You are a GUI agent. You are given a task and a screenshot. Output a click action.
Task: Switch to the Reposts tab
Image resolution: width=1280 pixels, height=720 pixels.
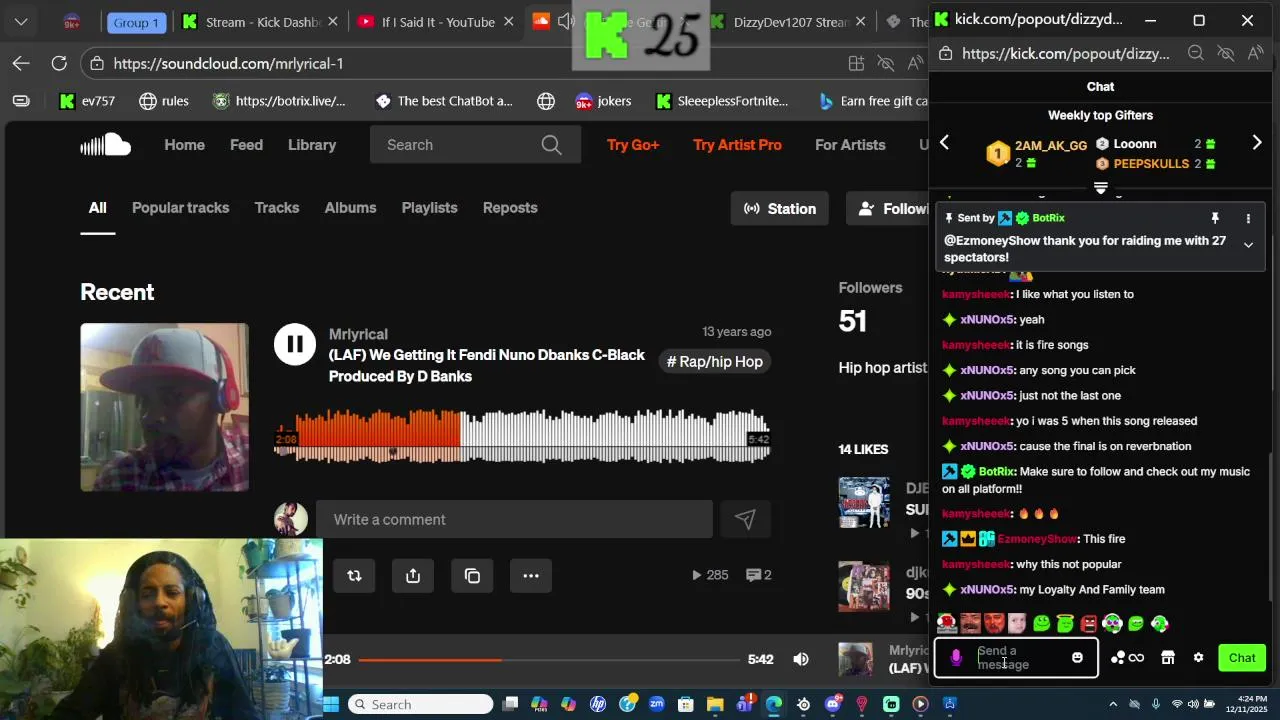click(x=510, y=208)
